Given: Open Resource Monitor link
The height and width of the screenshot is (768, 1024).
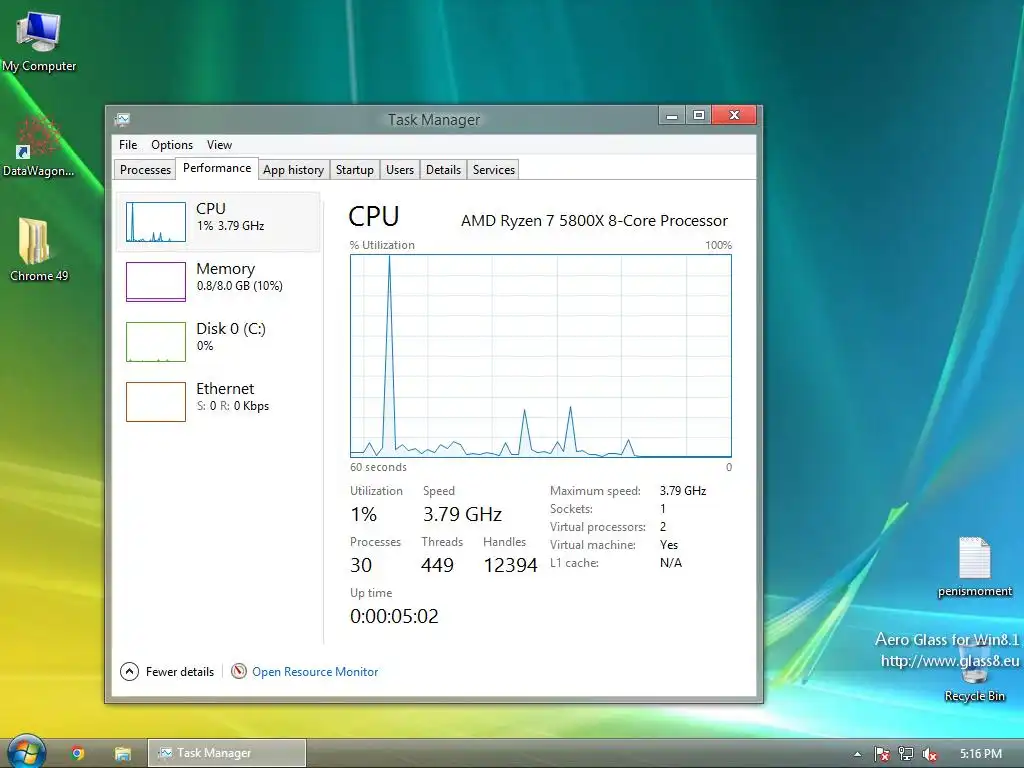Looking at the screenshot, I should pyautogui.click(x=315, y=671).
